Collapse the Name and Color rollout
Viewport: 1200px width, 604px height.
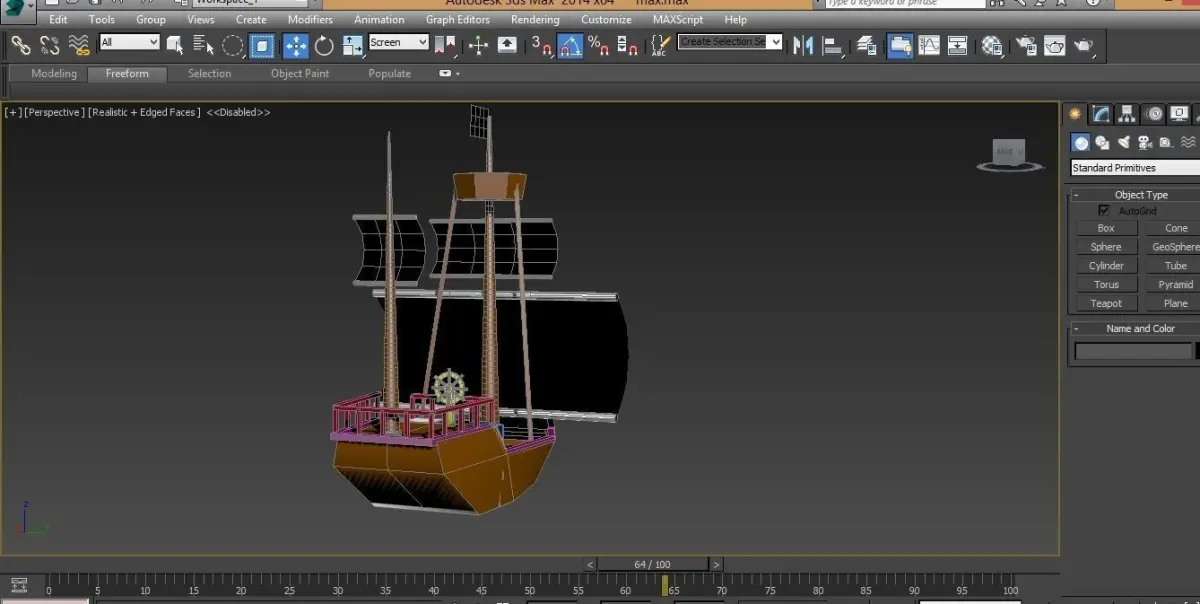(1078, 328)
